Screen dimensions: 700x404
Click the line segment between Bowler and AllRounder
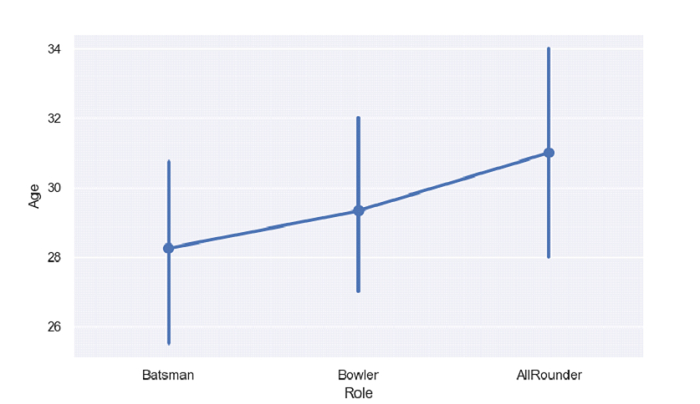point(453,182)
